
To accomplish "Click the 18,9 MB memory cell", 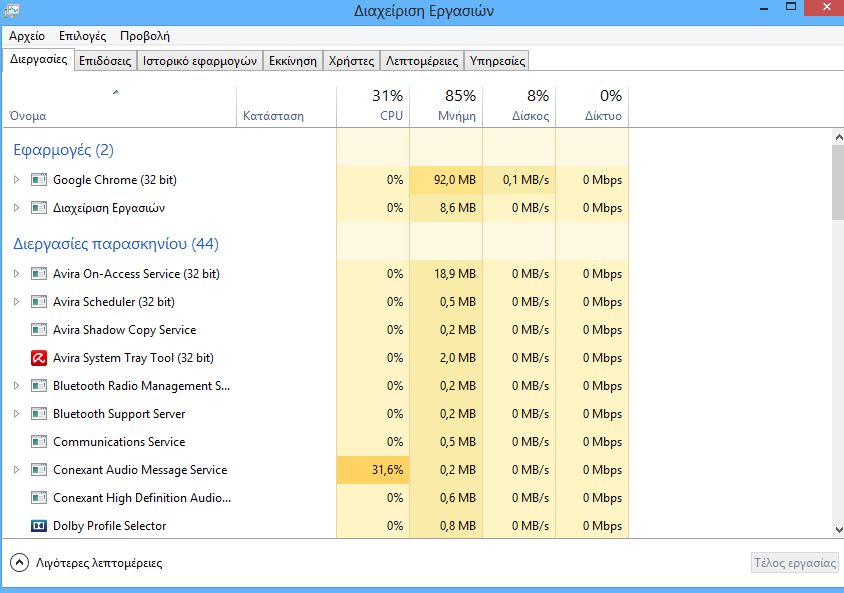I will (x=446, y=274).
